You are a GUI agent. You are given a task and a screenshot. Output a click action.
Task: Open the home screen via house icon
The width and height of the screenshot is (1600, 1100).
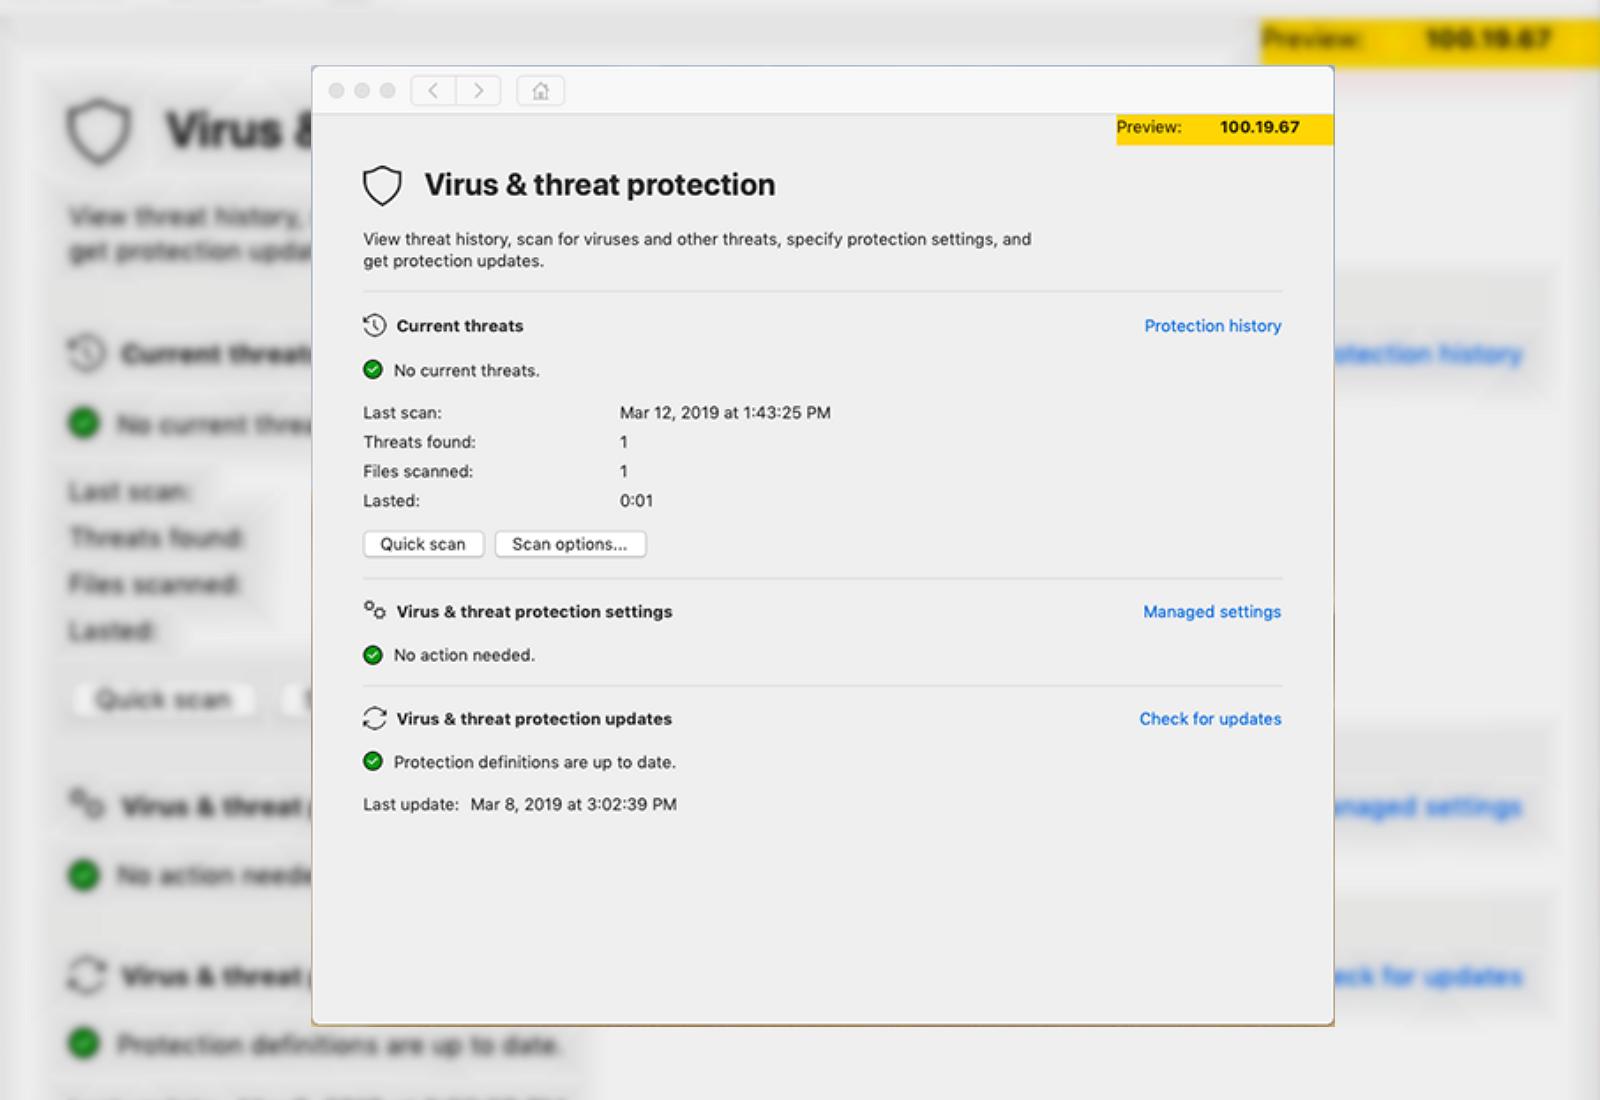coord(540,91)
